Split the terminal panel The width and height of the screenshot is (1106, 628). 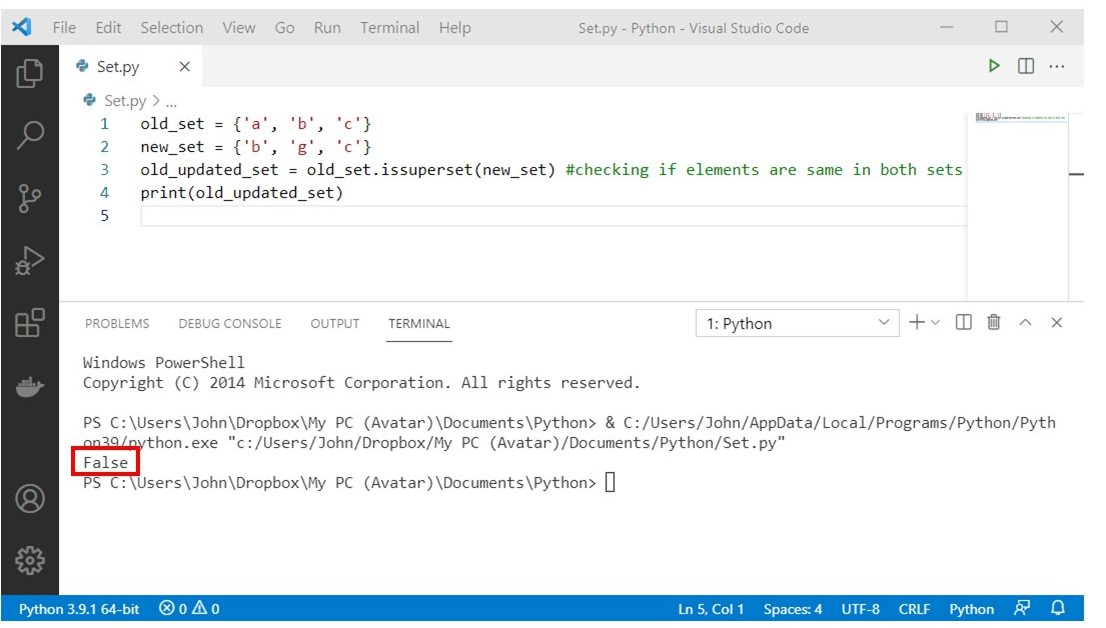963,322
